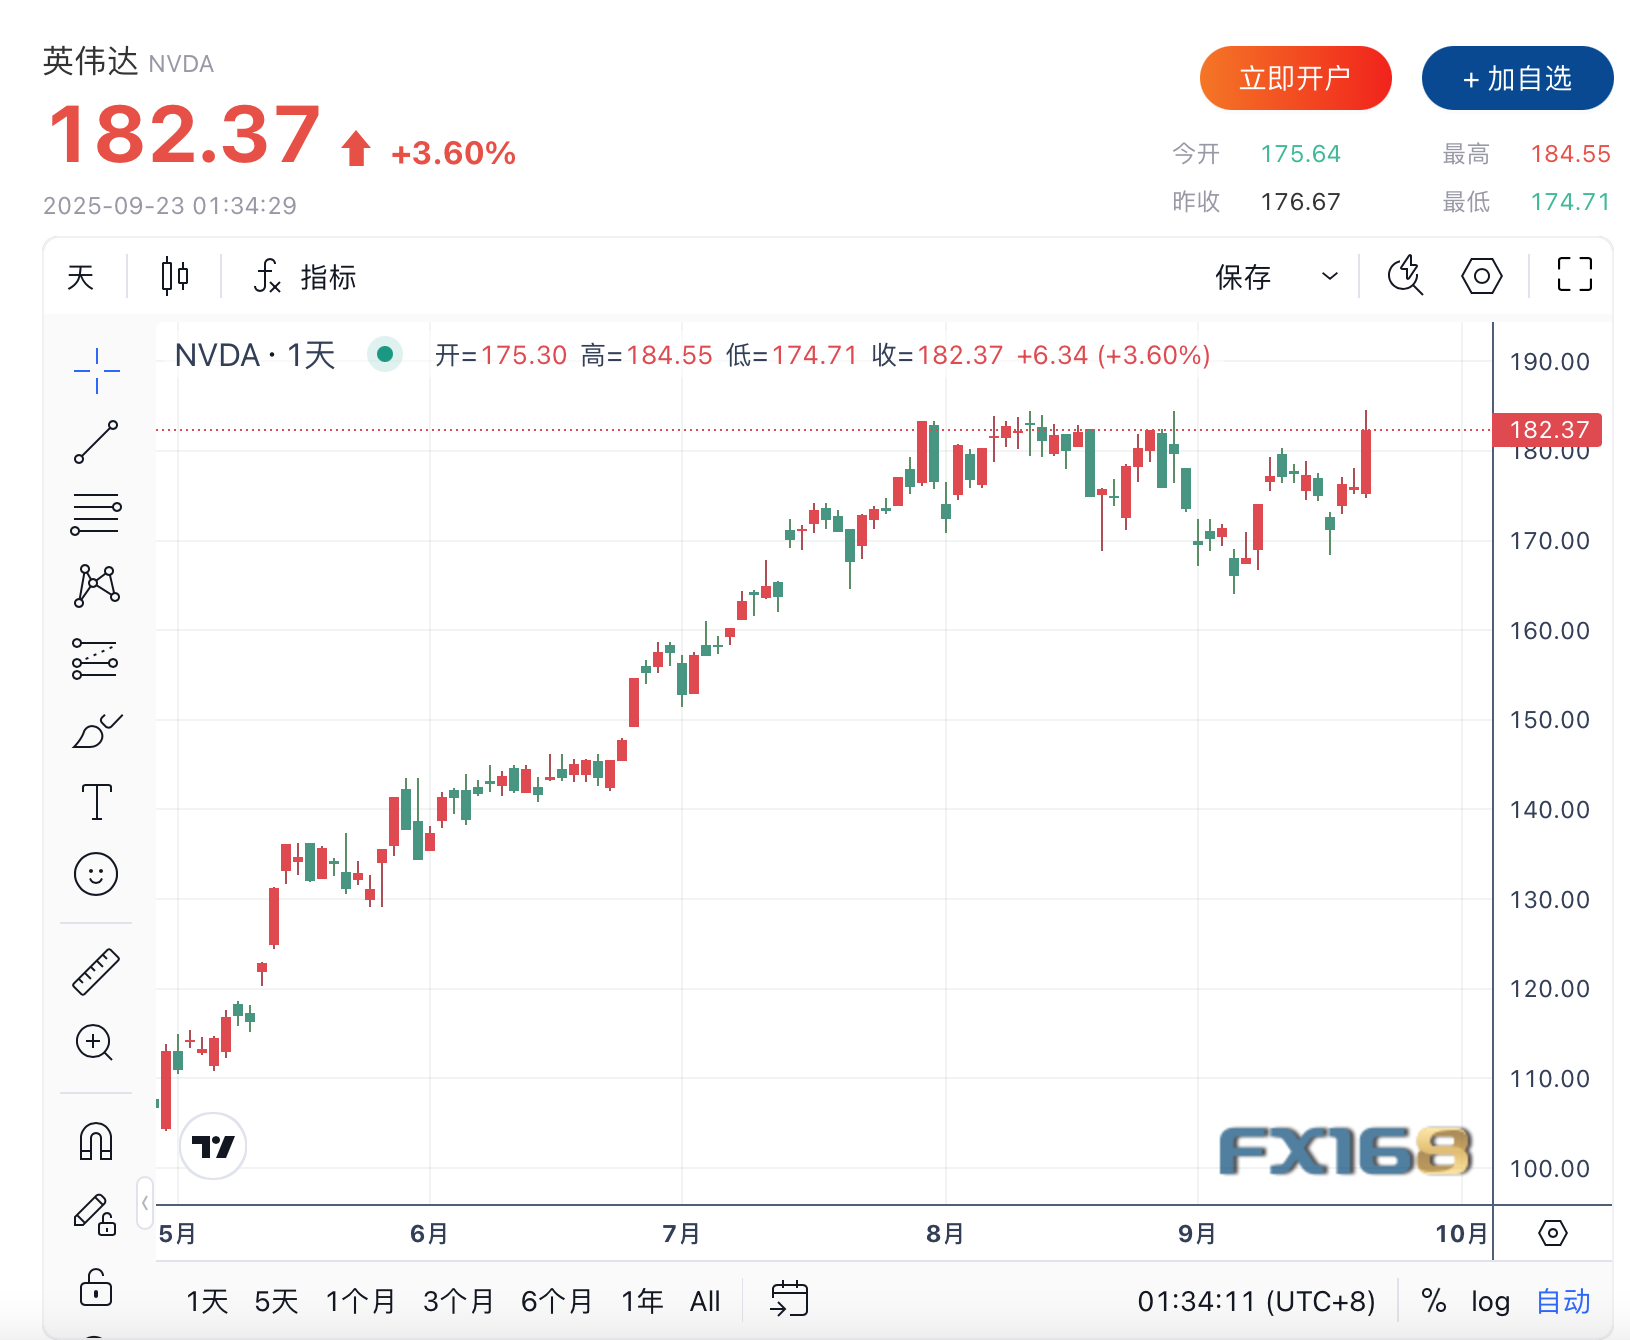Viewport: 1630px width, 1340px height.
Task: Select the XABCD pattern tool
Action: pyautogui.click(x=96, y=586)
